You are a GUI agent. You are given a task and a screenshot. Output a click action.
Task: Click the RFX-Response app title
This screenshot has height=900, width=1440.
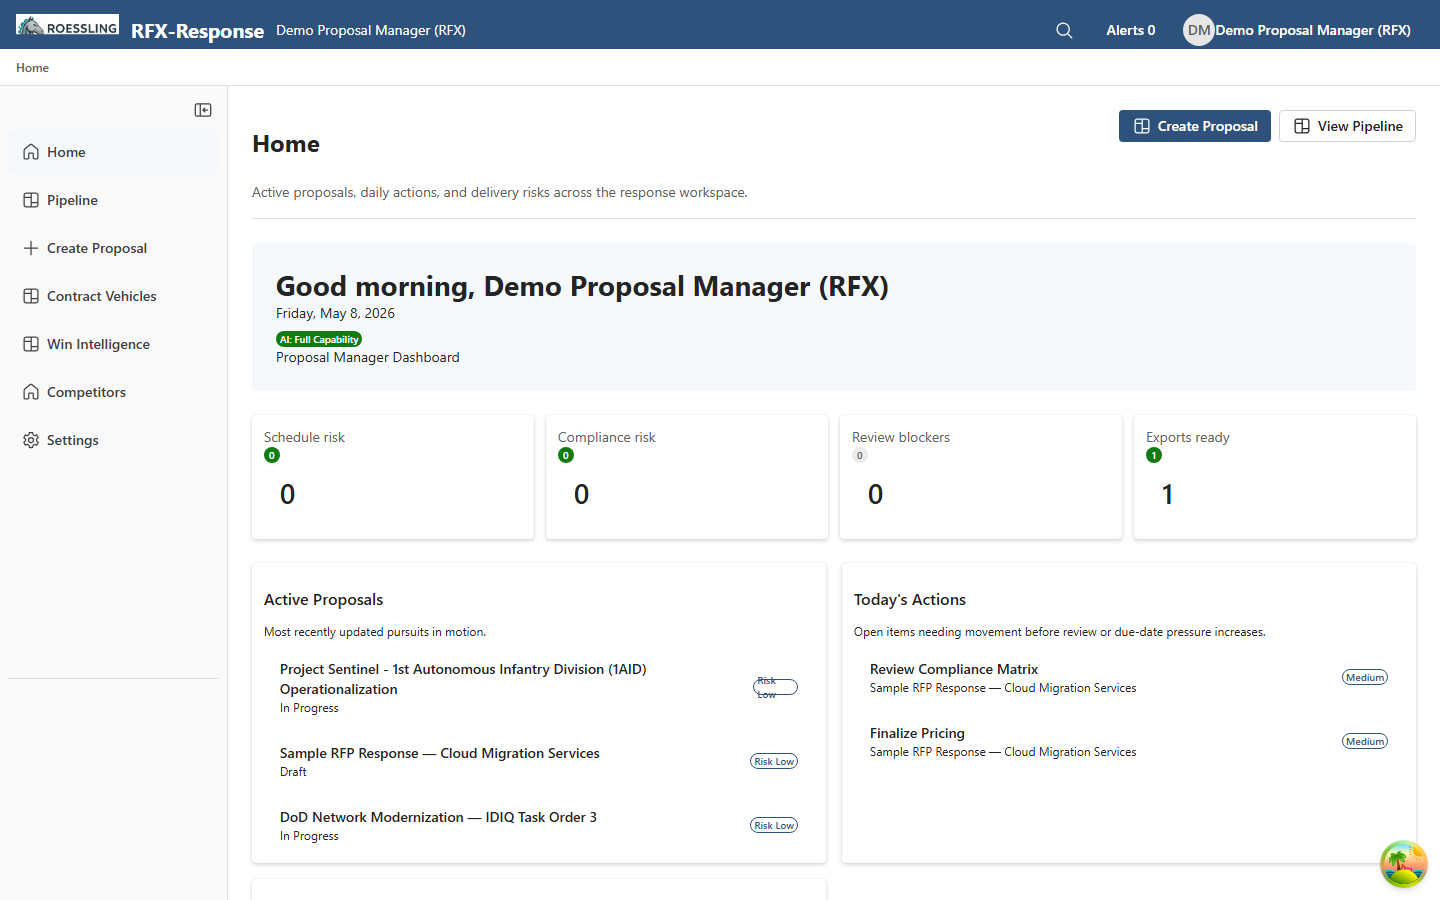[x=197, y=31]
